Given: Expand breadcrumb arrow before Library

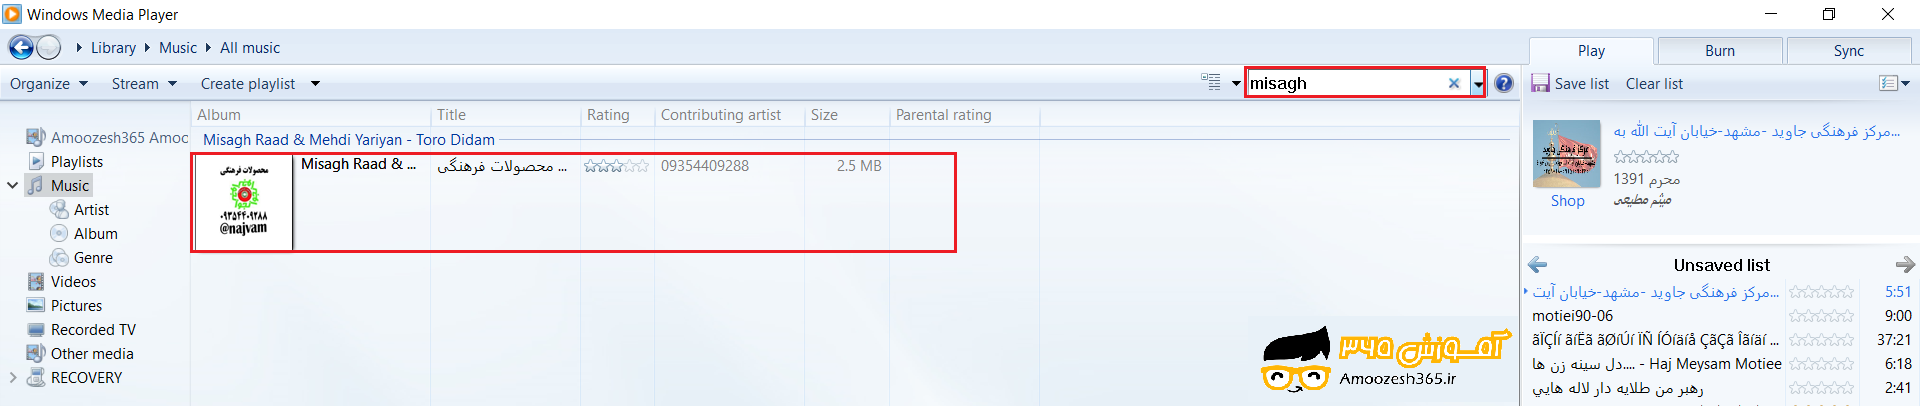Looking at the screenshot, I should [x=79, y=47].
